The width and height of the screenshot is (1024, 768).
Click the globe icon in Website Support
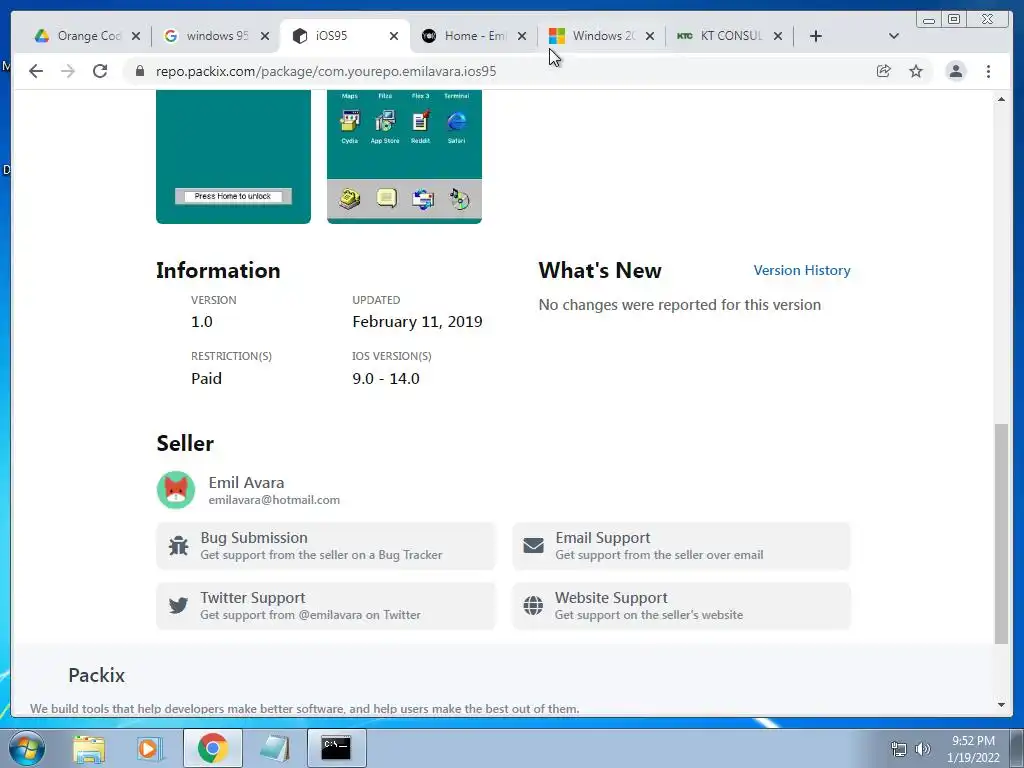tap(533, 605)
